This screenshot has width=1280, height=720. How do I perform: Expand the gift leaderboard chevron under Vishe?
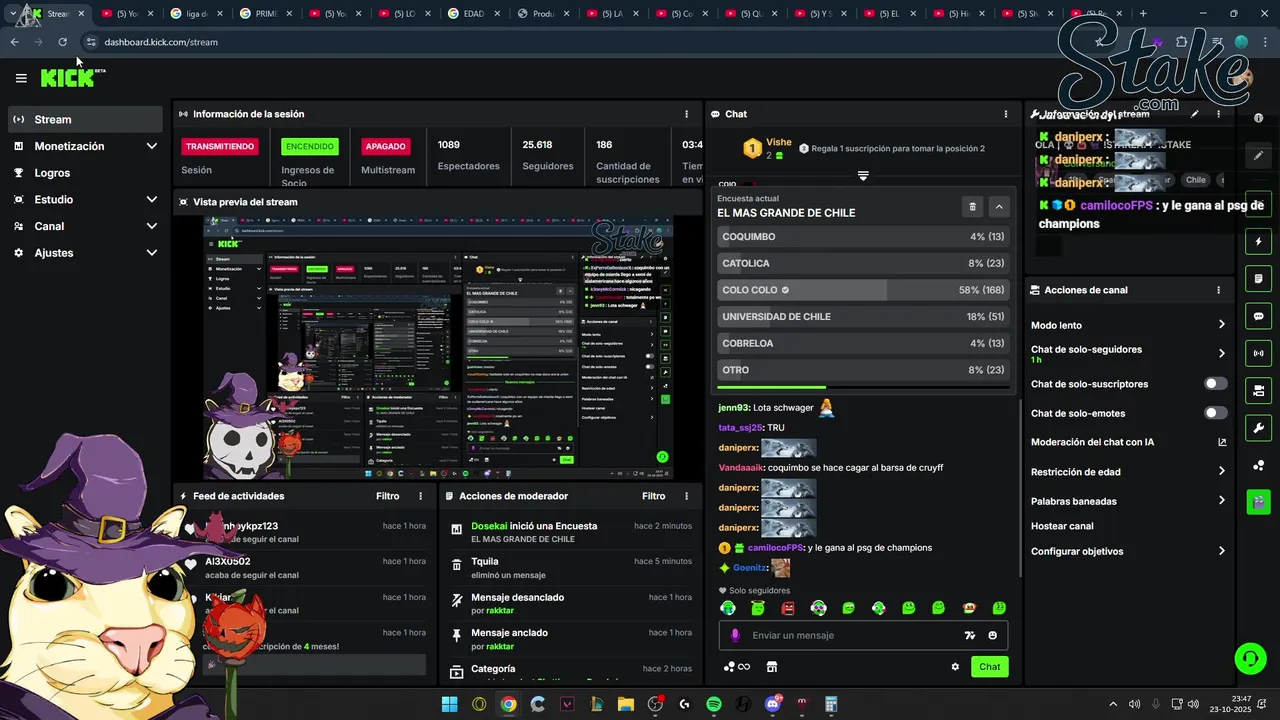[863, 175]
